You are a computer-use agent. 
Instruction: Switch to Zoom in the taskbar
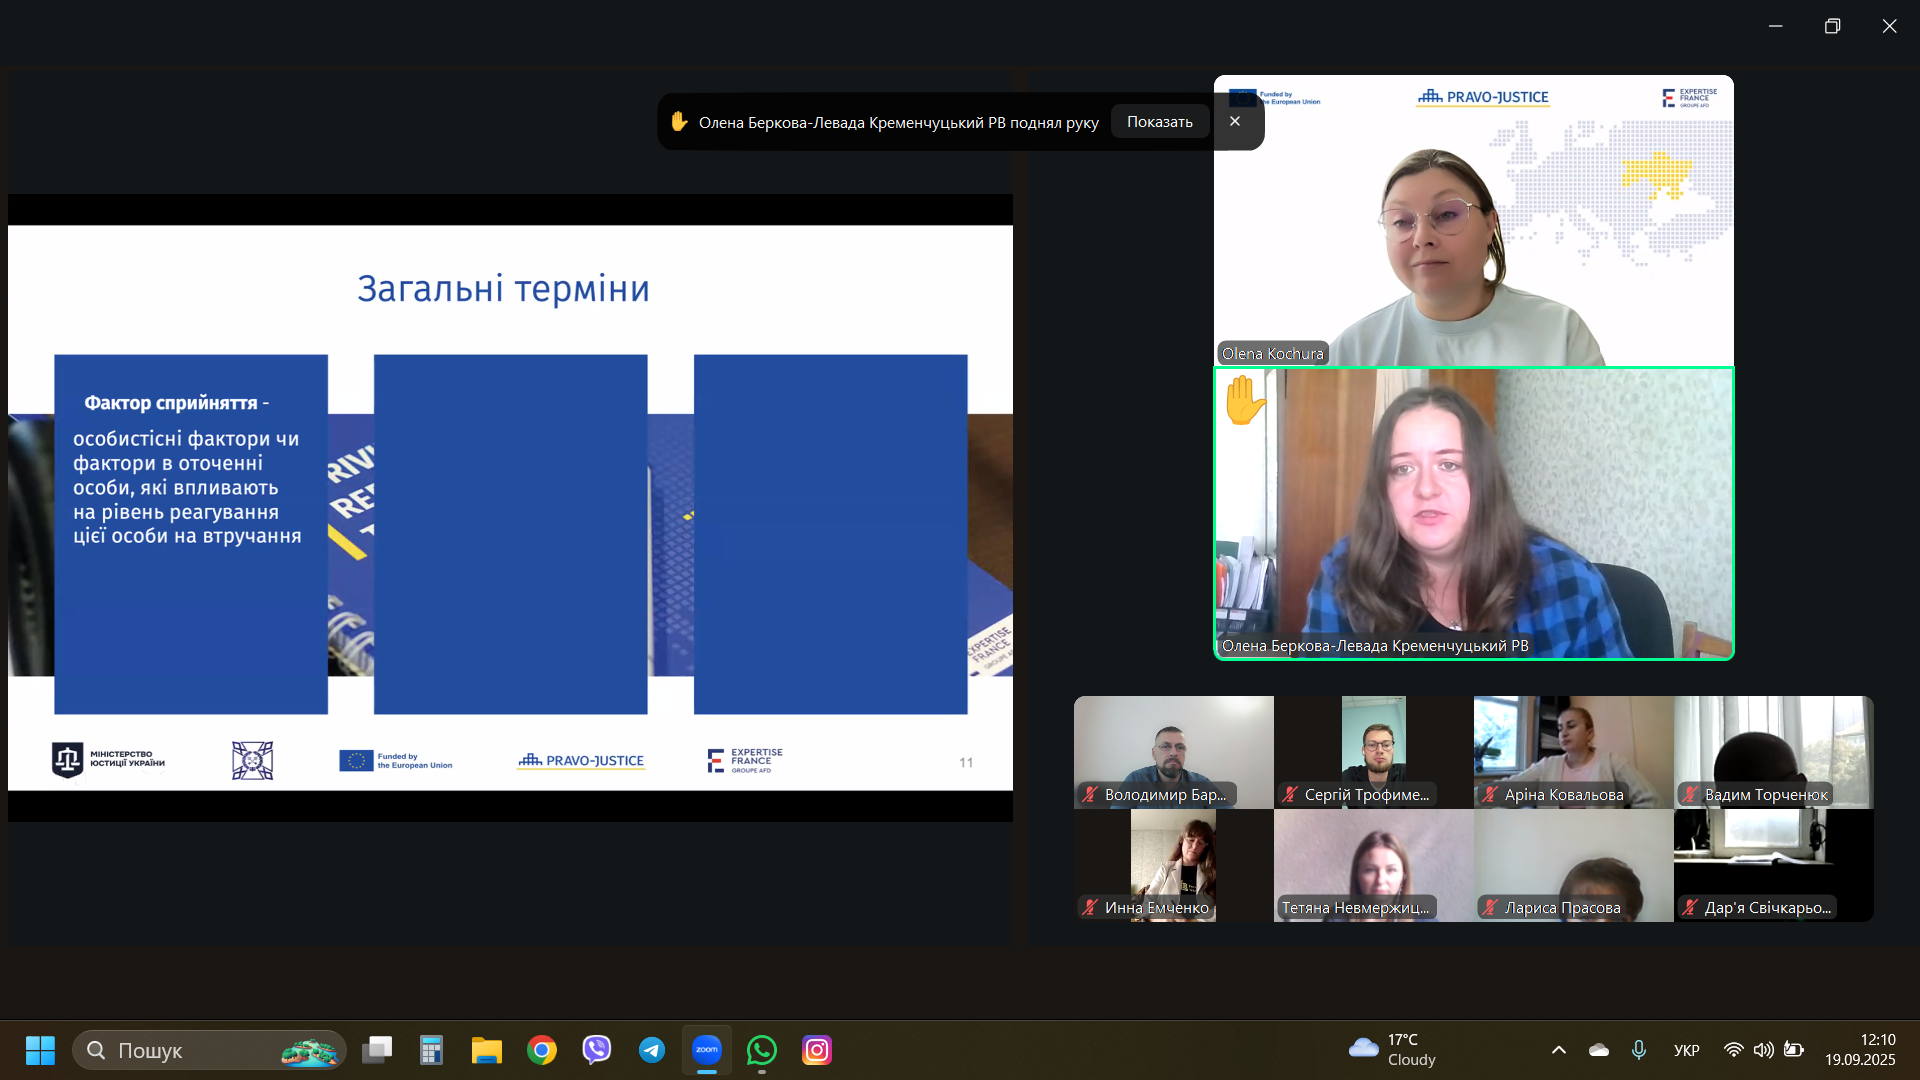[707, 1050]
